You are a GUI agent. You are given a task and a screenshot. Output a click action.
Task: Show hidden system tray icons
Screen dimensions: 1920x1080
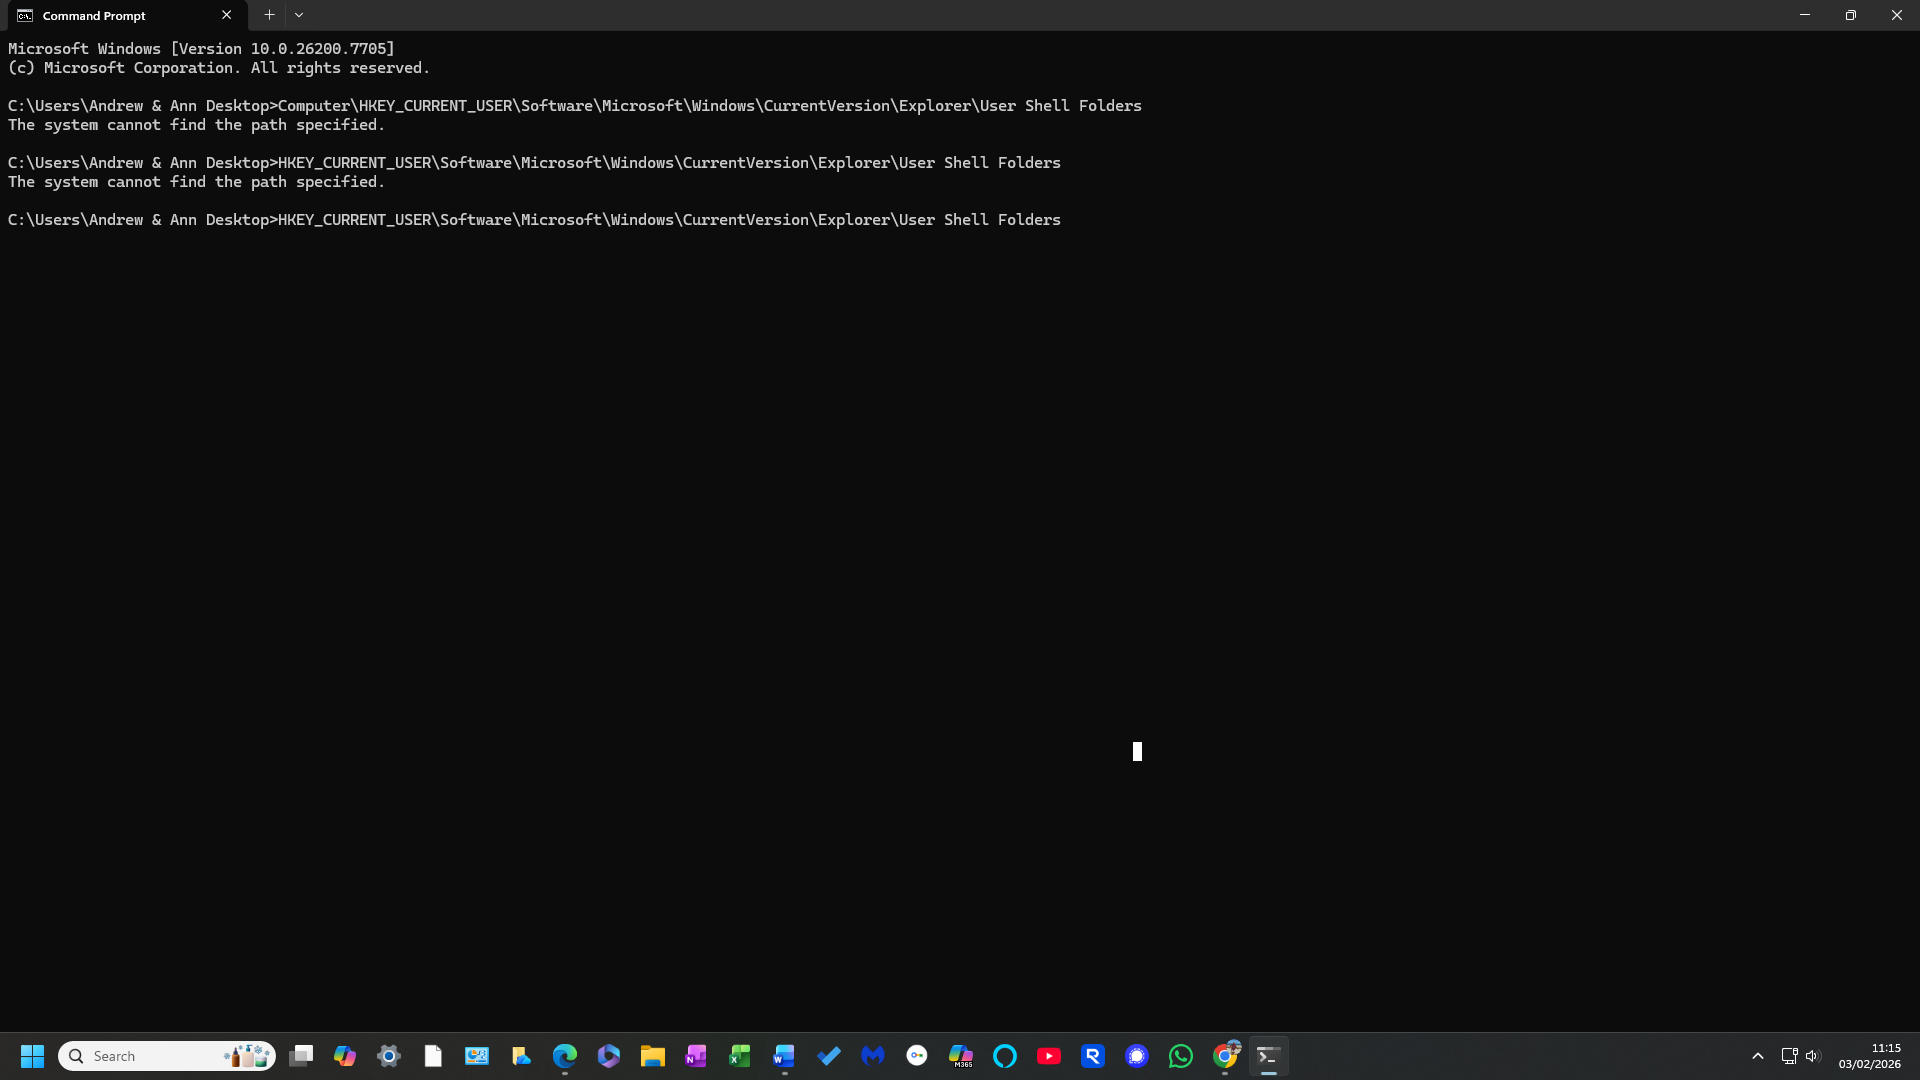click(1758, 1056)
